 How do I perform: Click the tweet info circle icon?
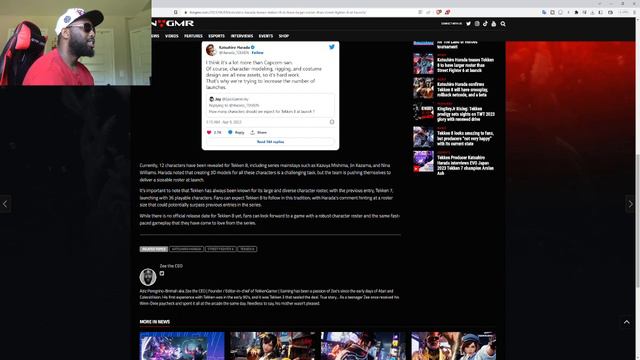(332, 122)
